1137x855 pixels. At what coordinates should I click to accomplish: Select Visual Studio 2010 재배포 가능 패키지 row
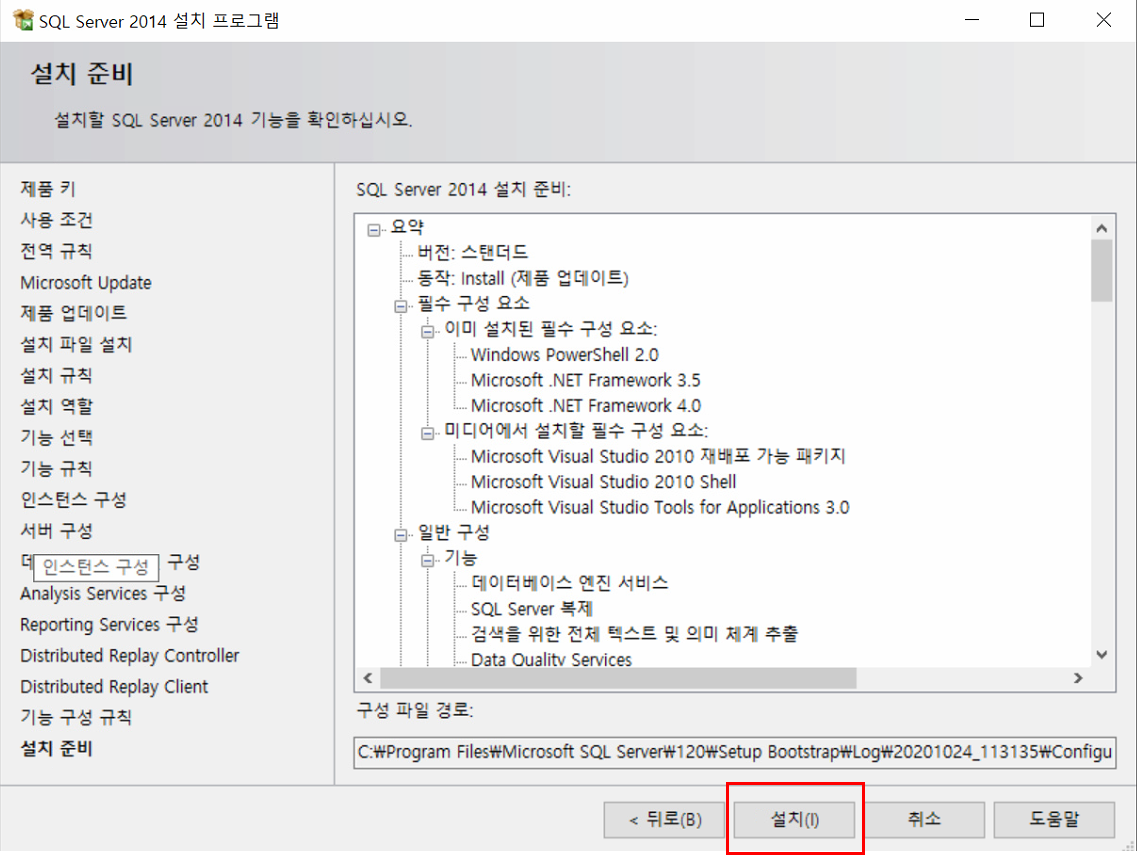click(x=658, y=456)
